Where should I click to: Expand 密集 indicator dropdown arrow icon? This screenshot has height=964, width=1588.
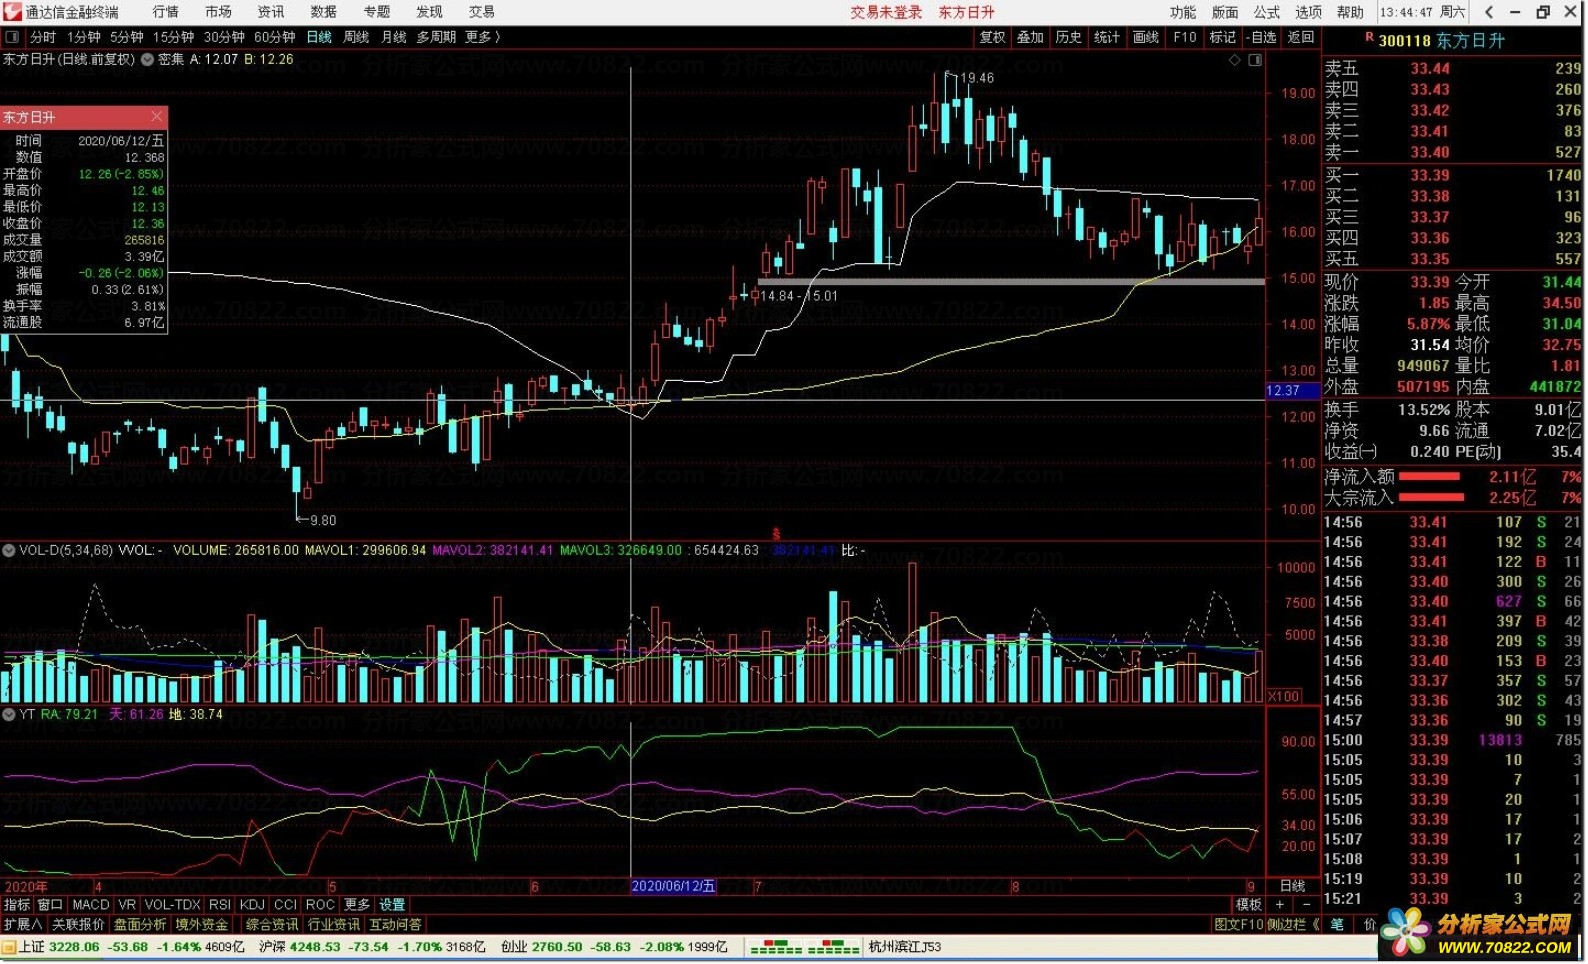point(147,60)
